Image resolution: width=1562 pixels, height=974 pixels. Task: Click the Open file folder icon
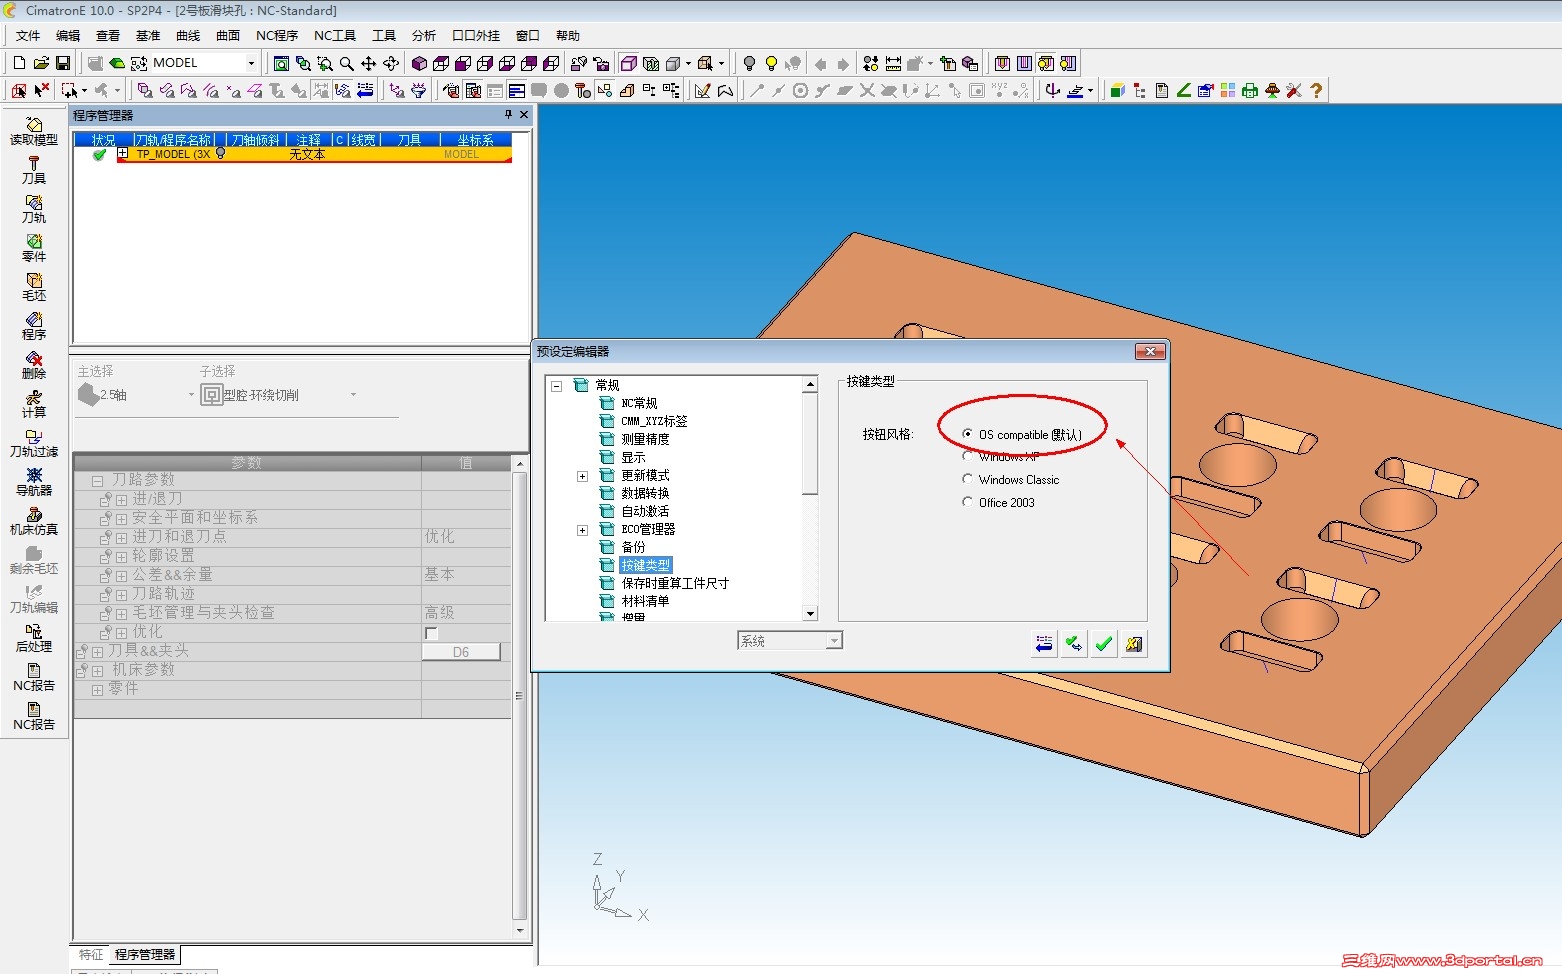(x=41, y=63)
